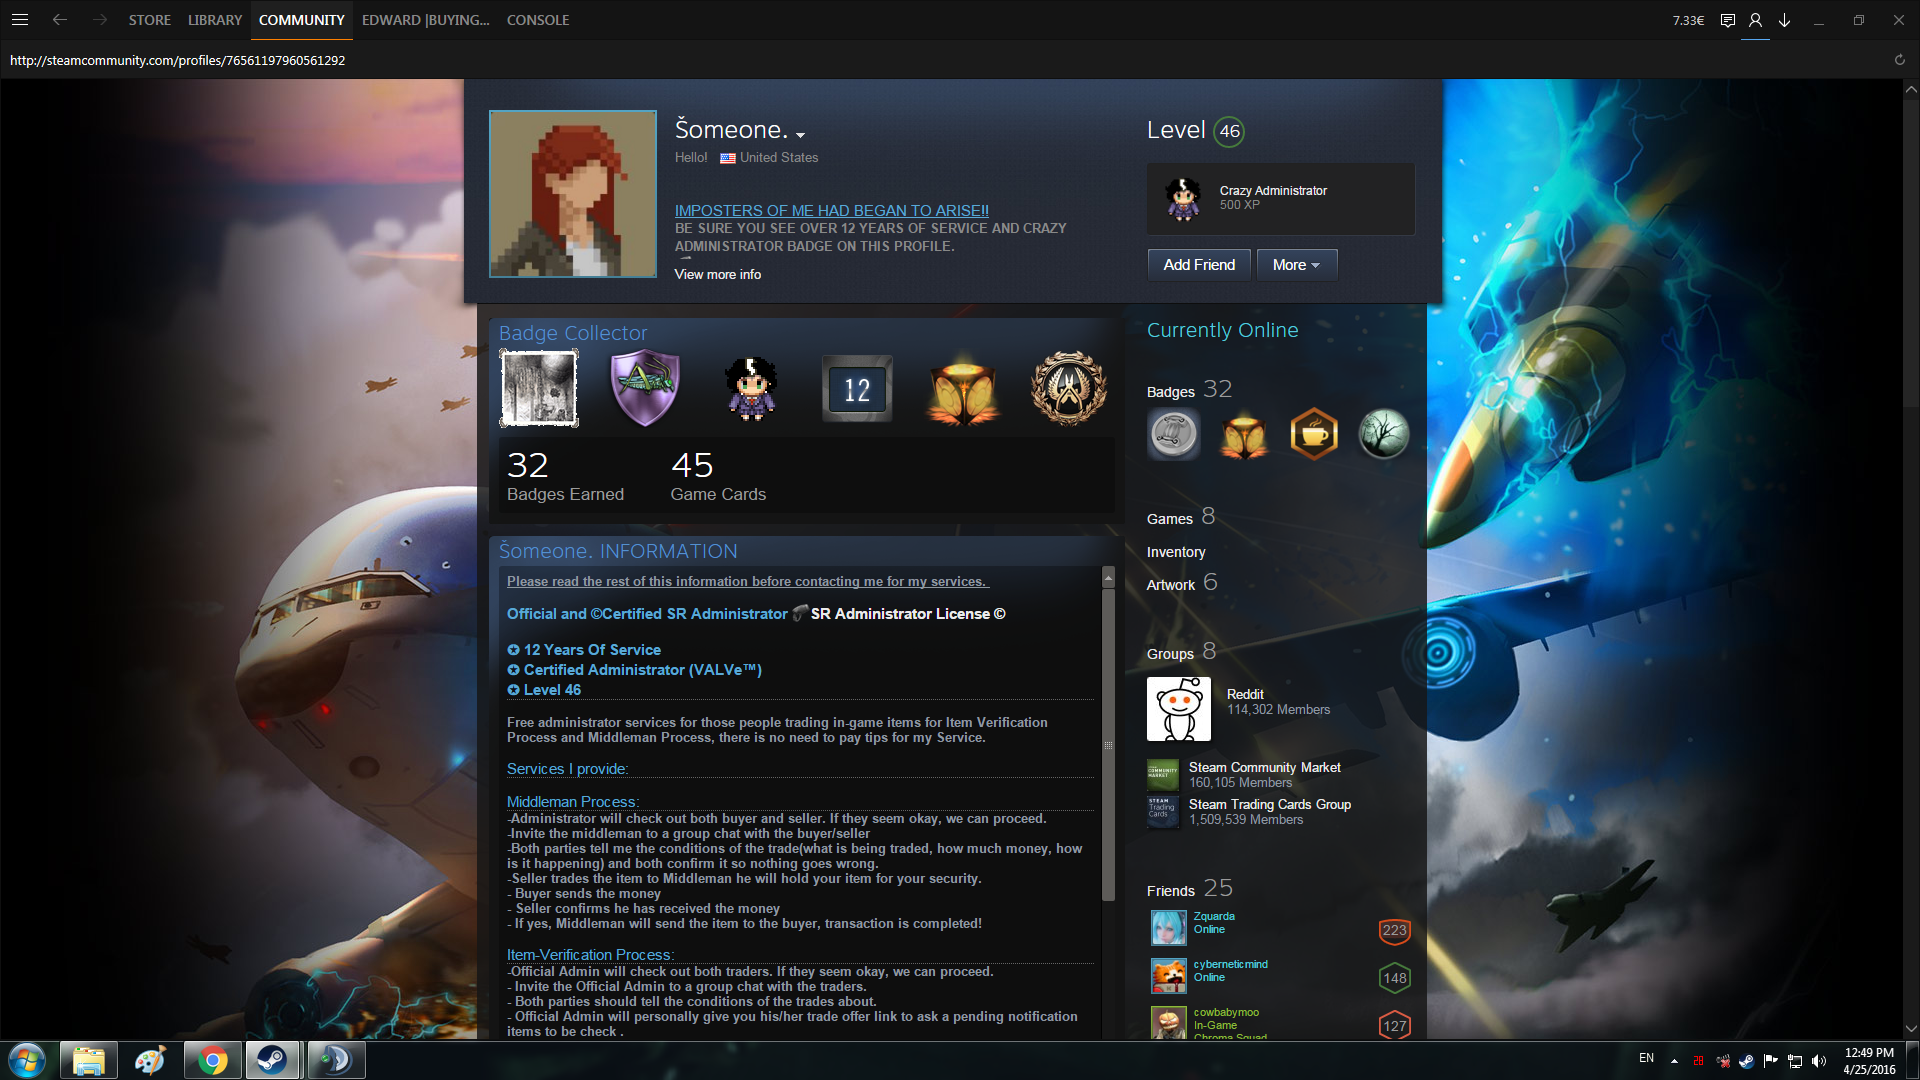Expand the username history arrow
The image size is (1920, 1080).
pos(800,135)
